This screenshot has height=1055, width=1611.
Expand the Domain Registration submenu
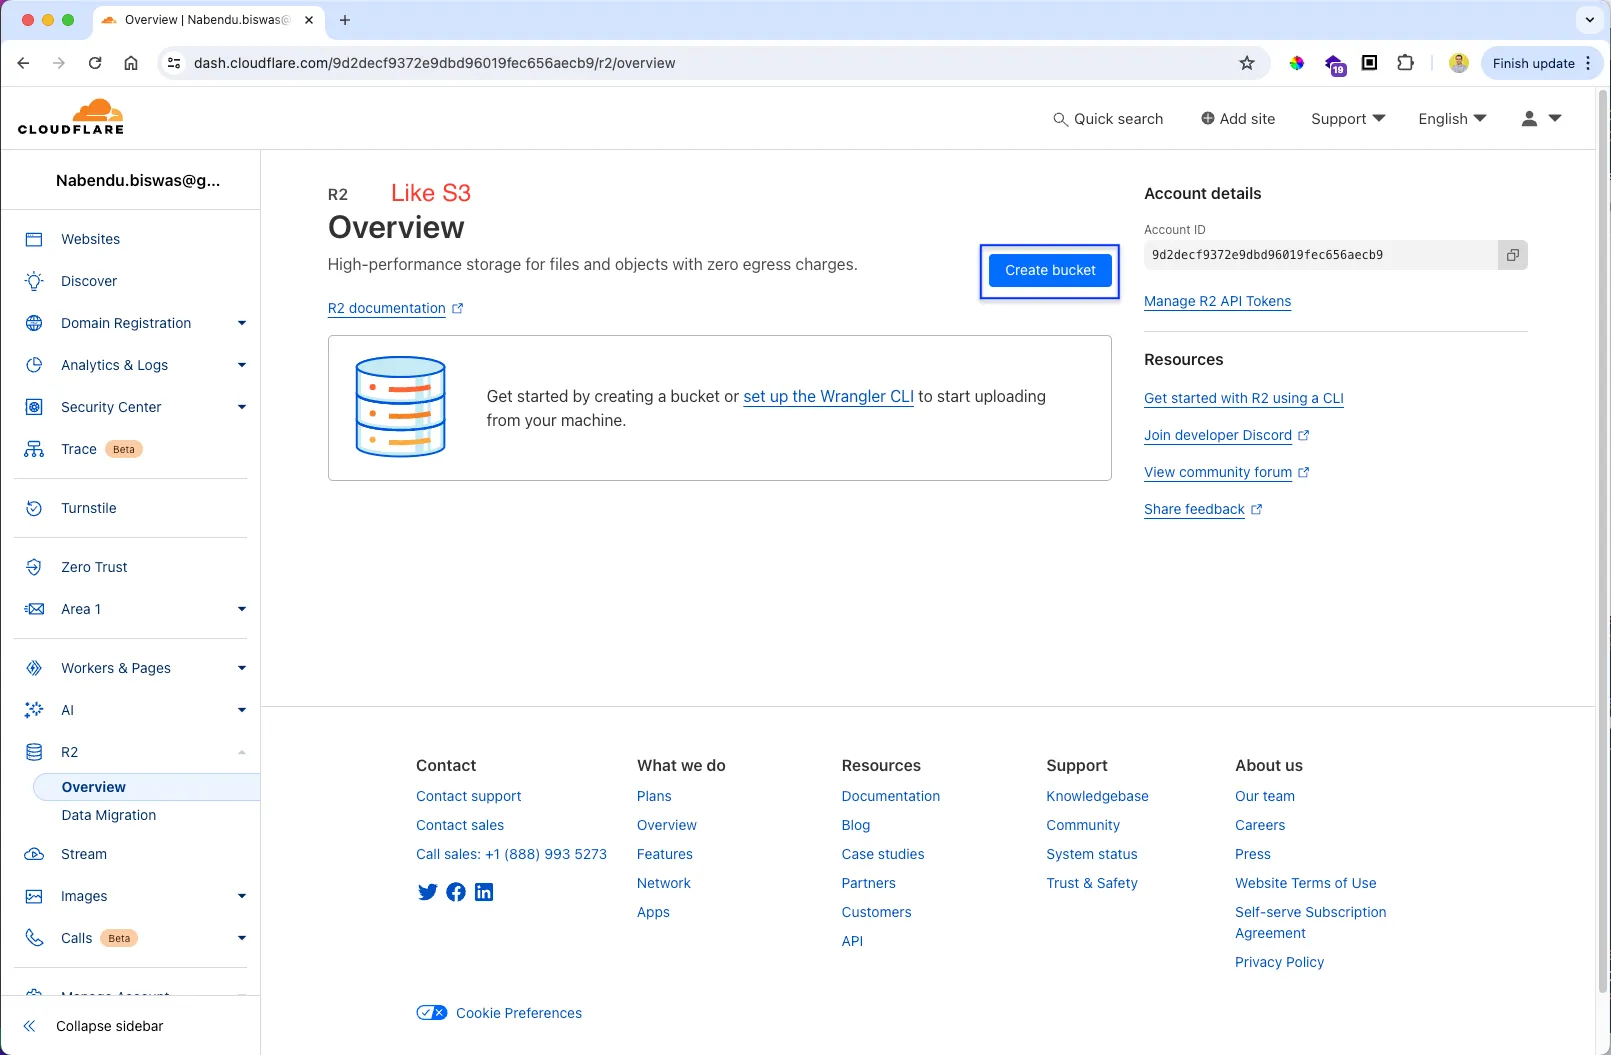point(242,323)
